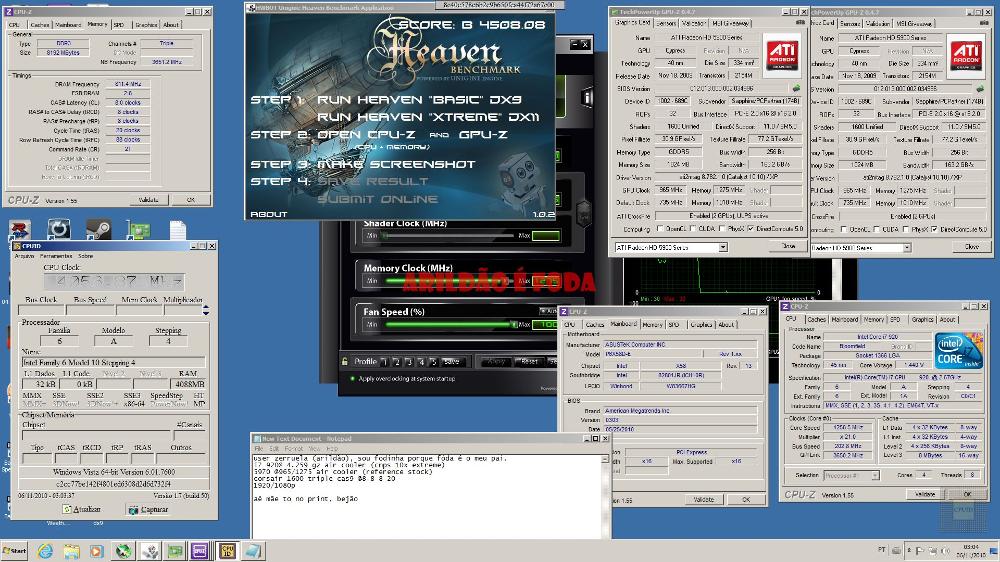Launch Internet Explorer from taskbar

pyautogui.click(x=45, y=551)
